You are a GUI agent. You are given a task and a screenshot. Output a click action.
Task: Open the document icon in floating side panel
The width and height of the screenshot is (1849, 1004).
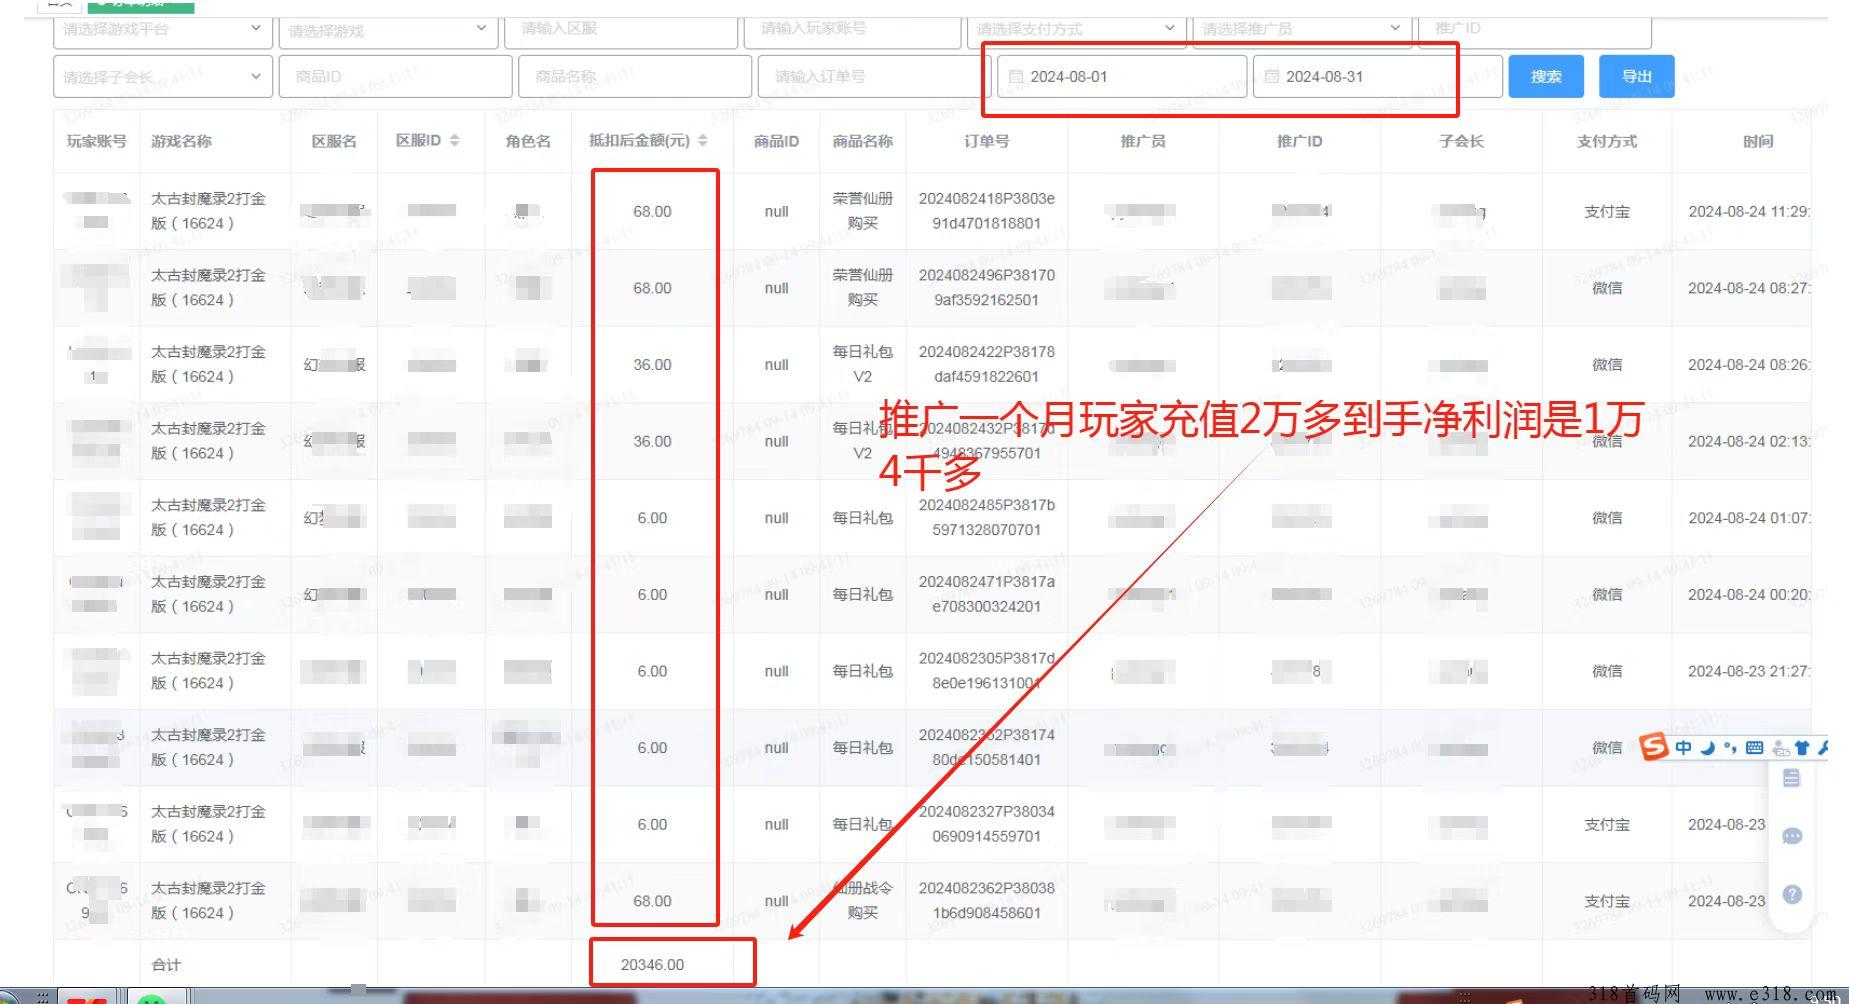[1791, 778]
